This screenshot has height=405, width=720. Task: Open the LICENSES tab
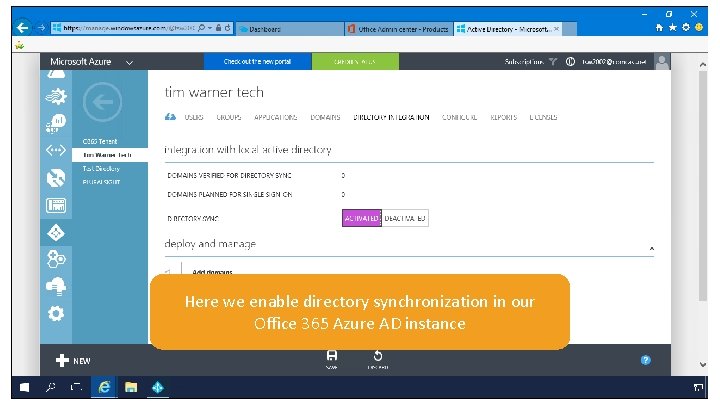(x=543, y=118)
